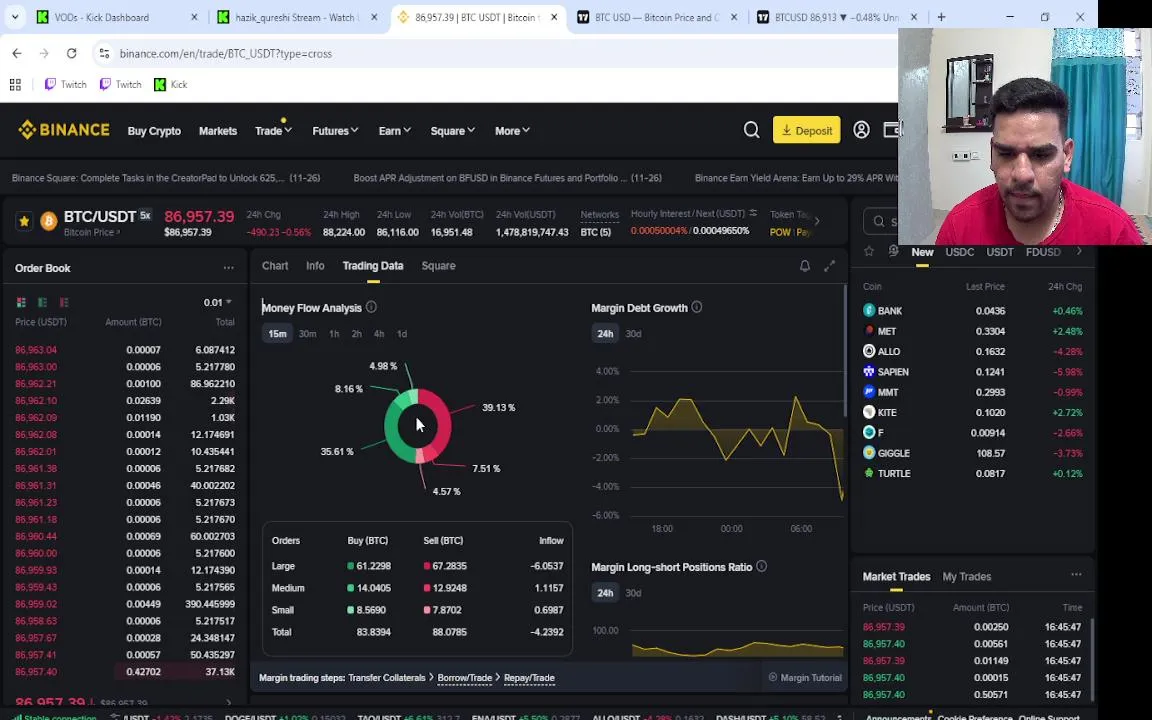1152x720 pixels.
Task: Select 15m money flow interval
Action: 277,334
